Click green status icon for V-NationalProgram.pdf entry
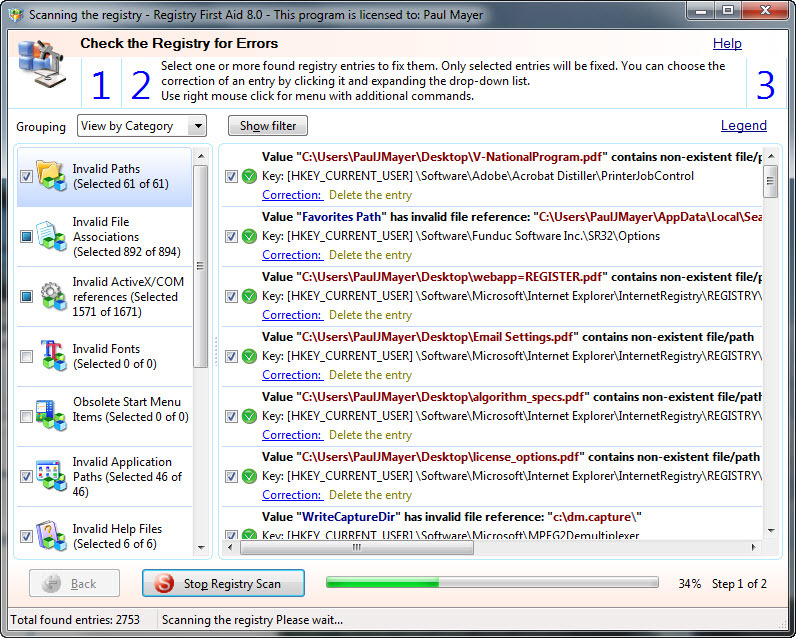Screen dimensions: 796x638 249,176
